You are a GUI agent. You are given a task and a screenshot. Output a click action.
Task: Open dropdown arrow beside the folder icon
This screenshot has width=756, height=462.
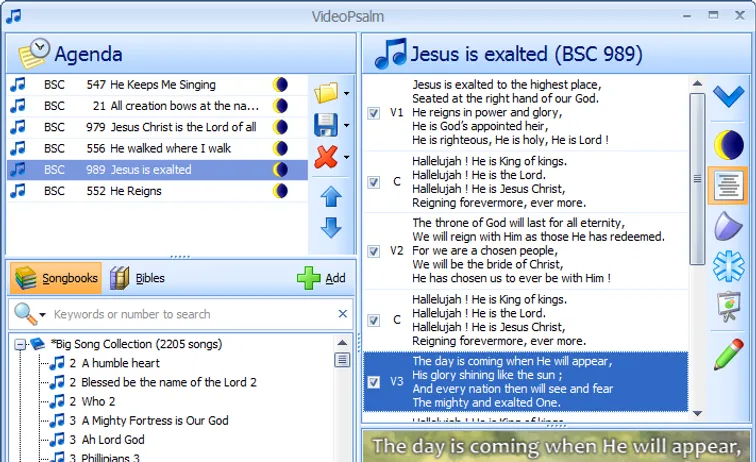point(346,94)
